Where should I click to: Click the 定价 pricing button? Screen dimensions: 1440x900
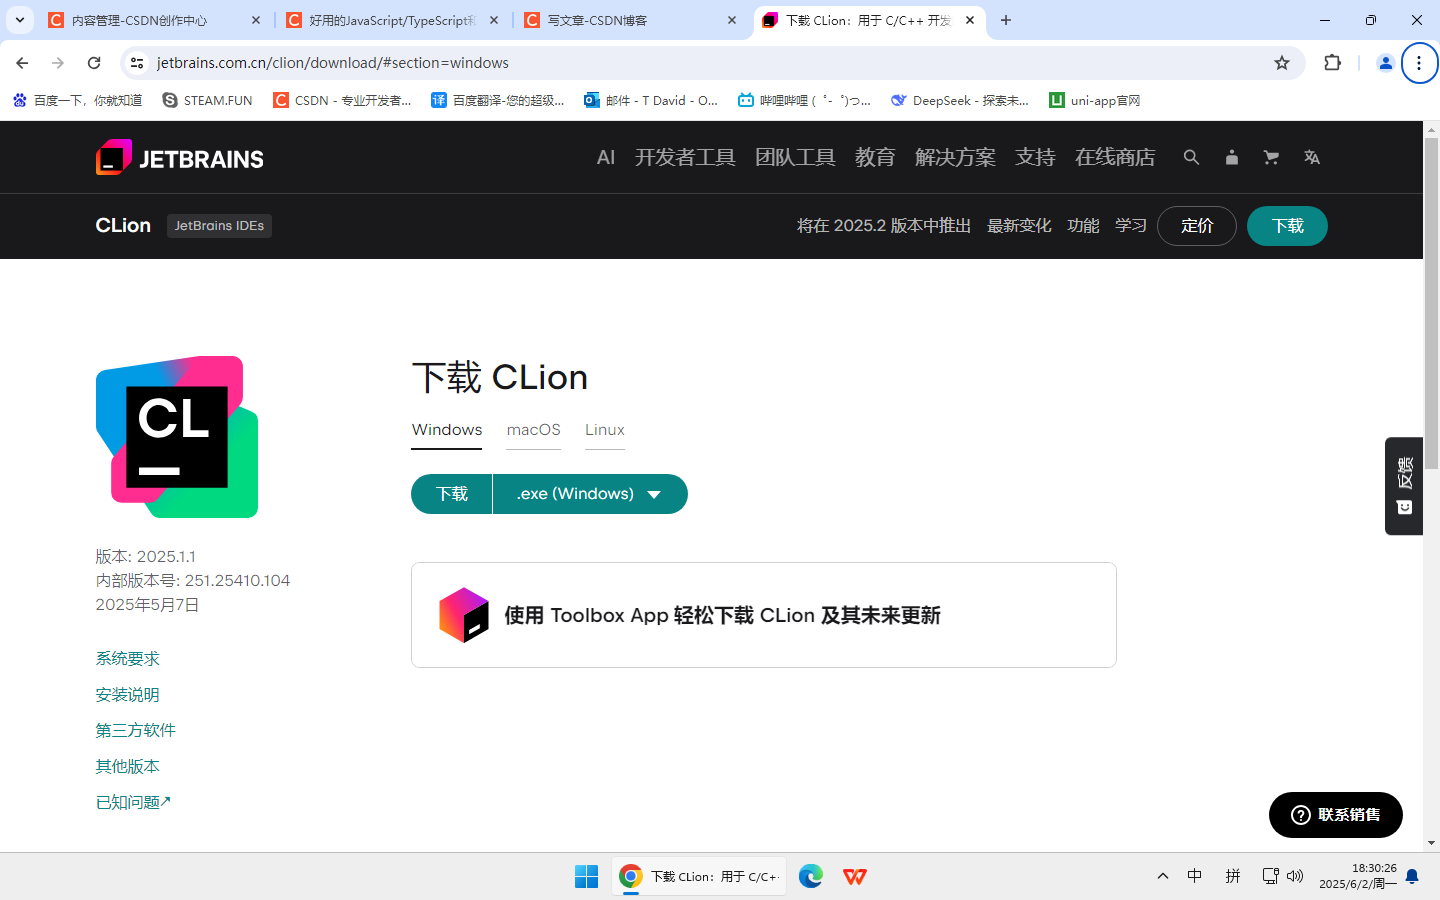[x=1197, y=226]
